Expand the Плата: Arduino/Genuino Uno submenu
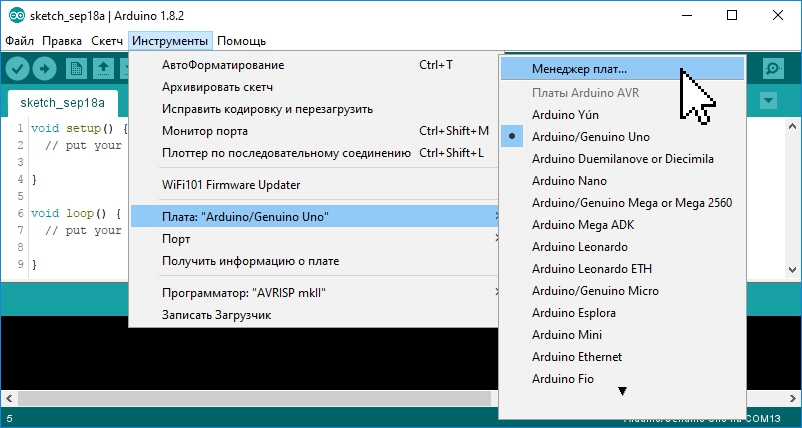The height and width of the screenshot is (428, 802). [x=314, y=217]
